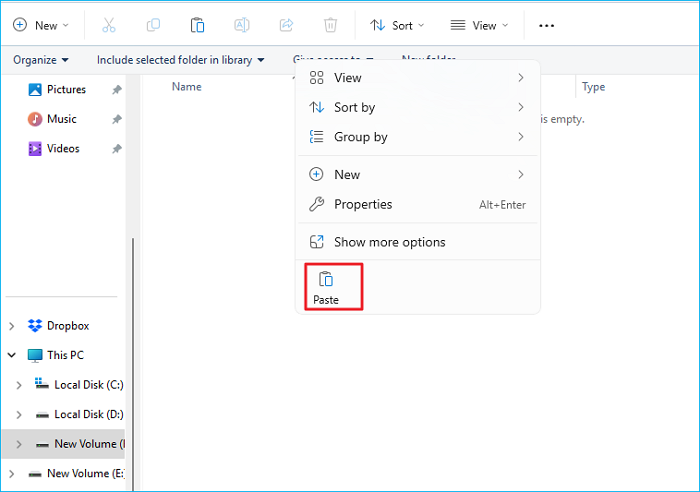
Task: Open the New dropdown button
Action: pos(41,25)
